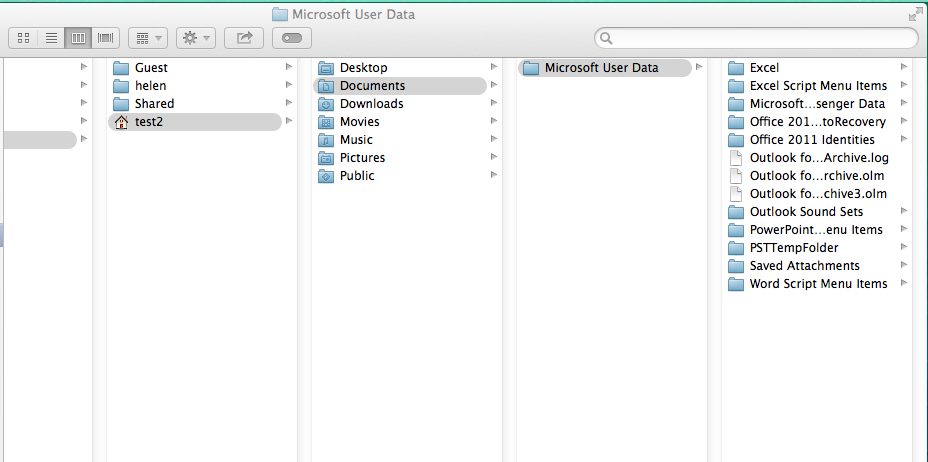Click the magnifier icon in search field

click(x=605, y=39)
